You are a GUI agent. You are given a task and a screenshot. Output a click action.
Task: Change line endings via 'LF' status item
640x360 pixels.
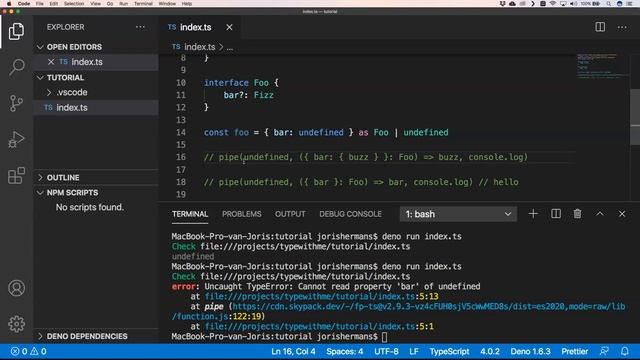414,351
